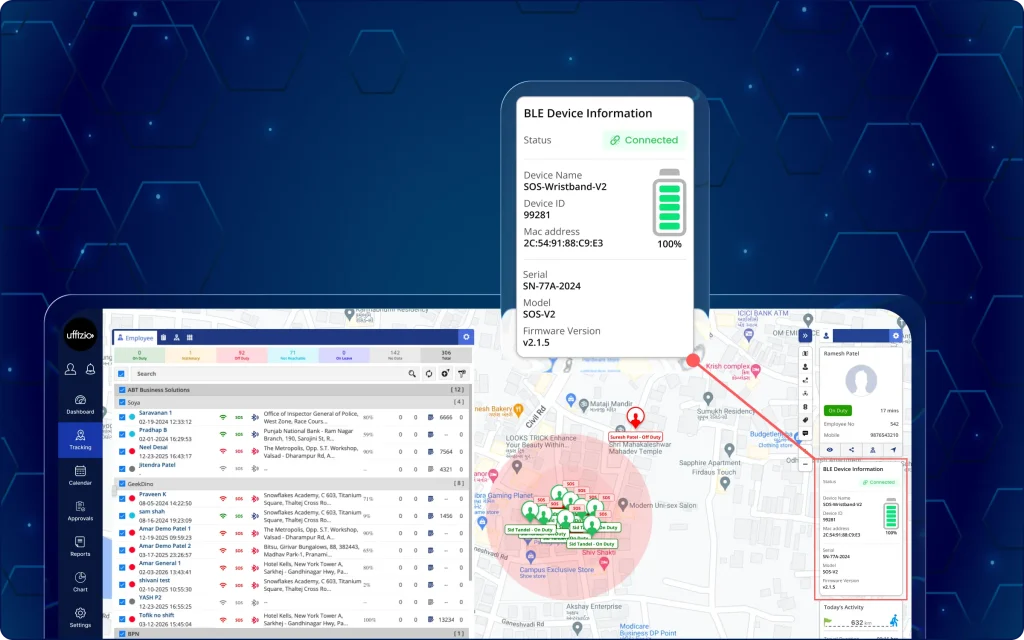The width and height of the screenshot is (1024, 640).
Task: Select the person tab in right detail panel
Action: (826, 336)
